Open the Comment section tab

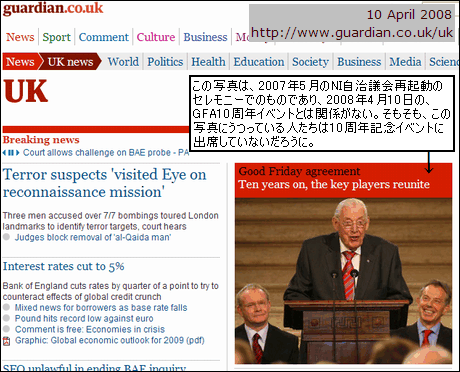pos(104,37)
